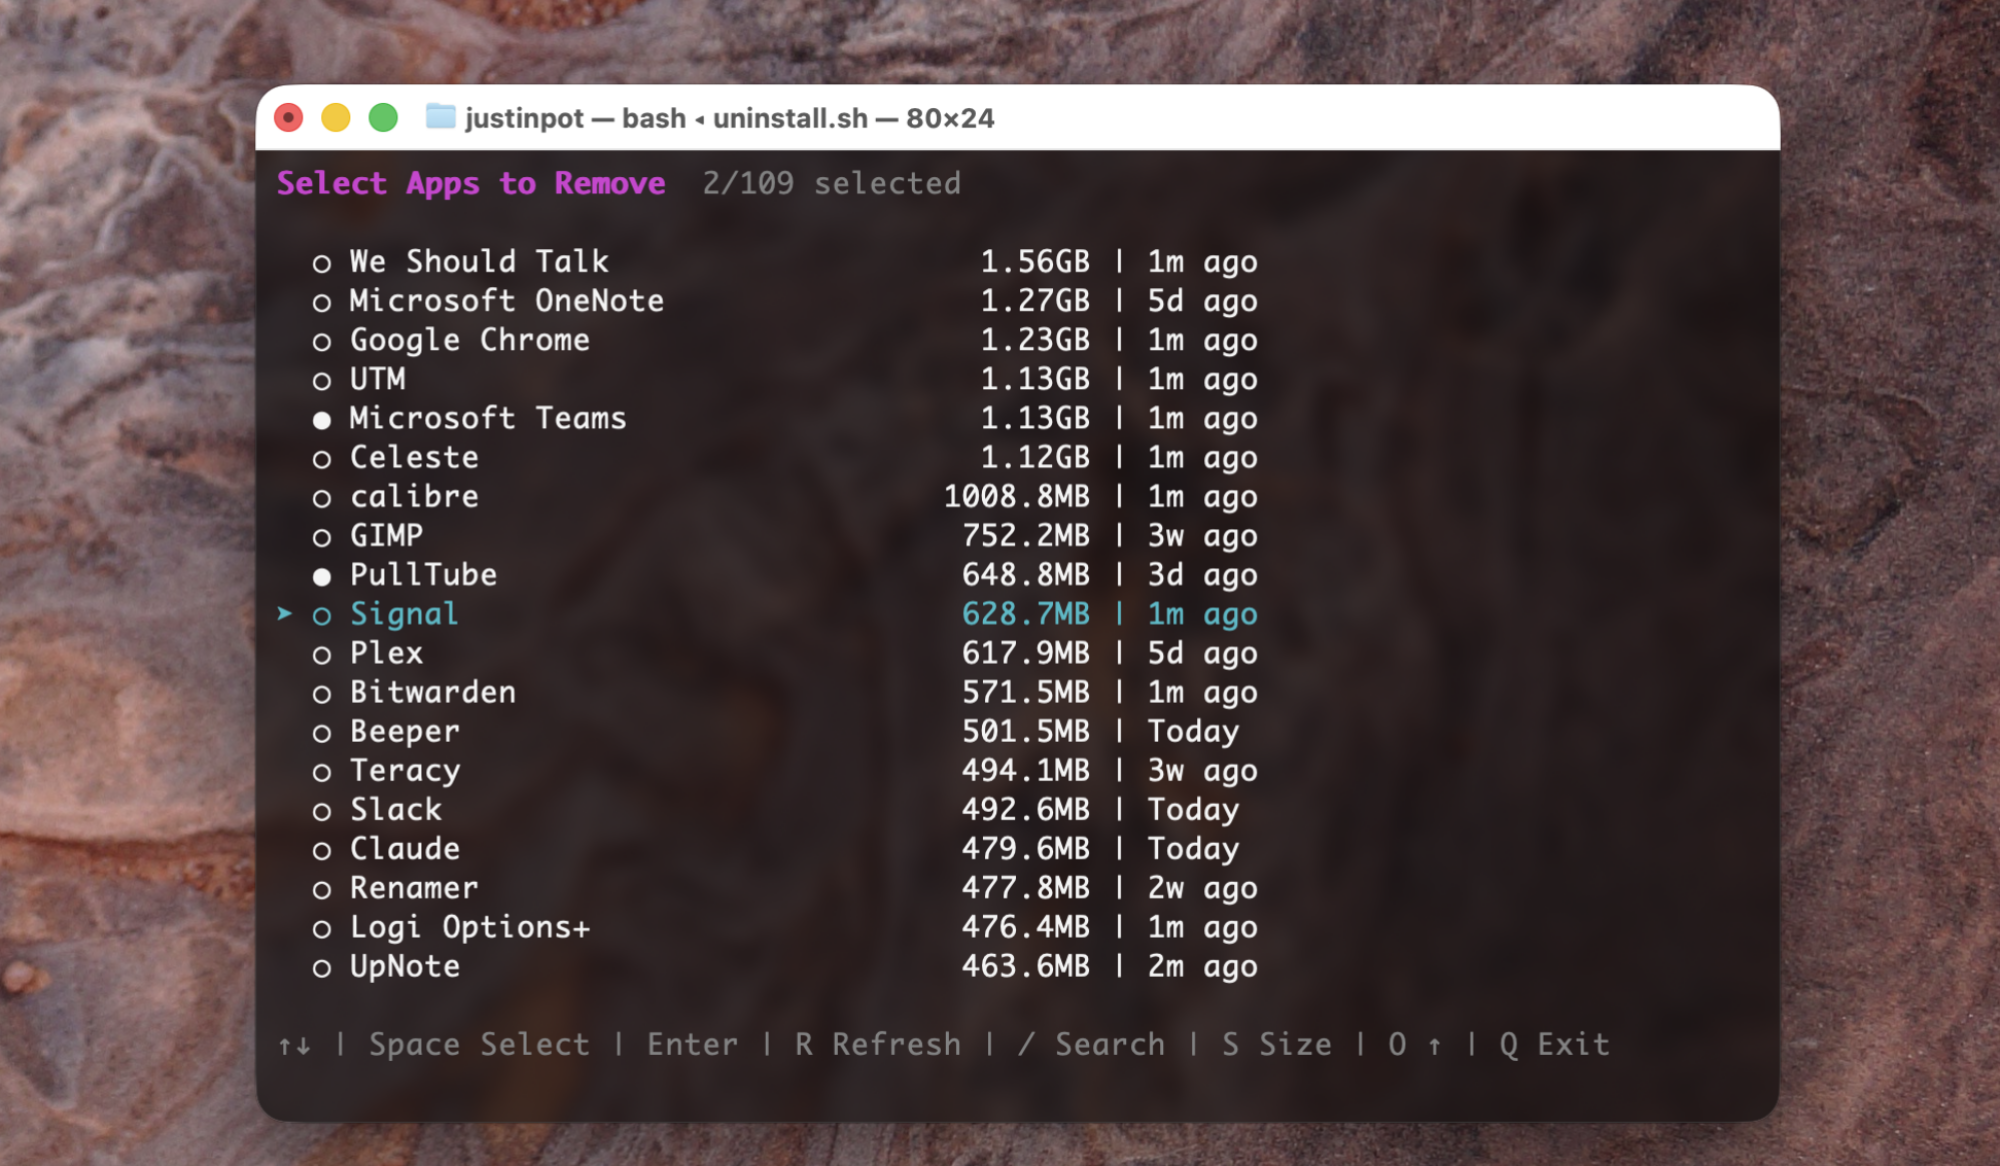Image resolution: width=2000 pixels, height=1166 pixels.
Task: Click the 1008.8MB size for calibre
Action: click(x=1017, y=496)
